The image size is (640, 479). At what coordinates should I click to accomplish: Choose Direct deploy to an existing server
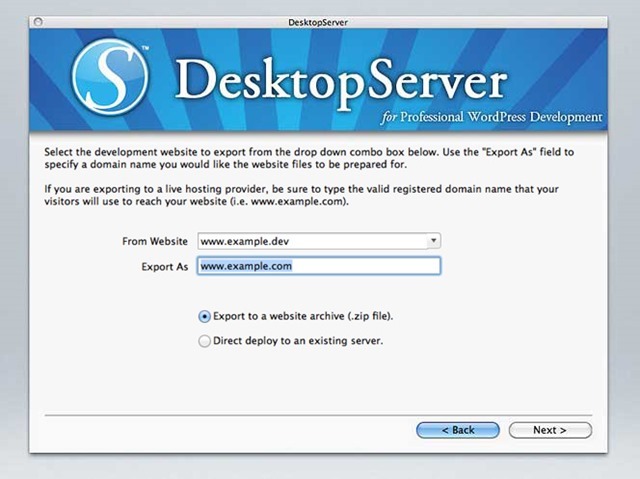pos(204,341)
